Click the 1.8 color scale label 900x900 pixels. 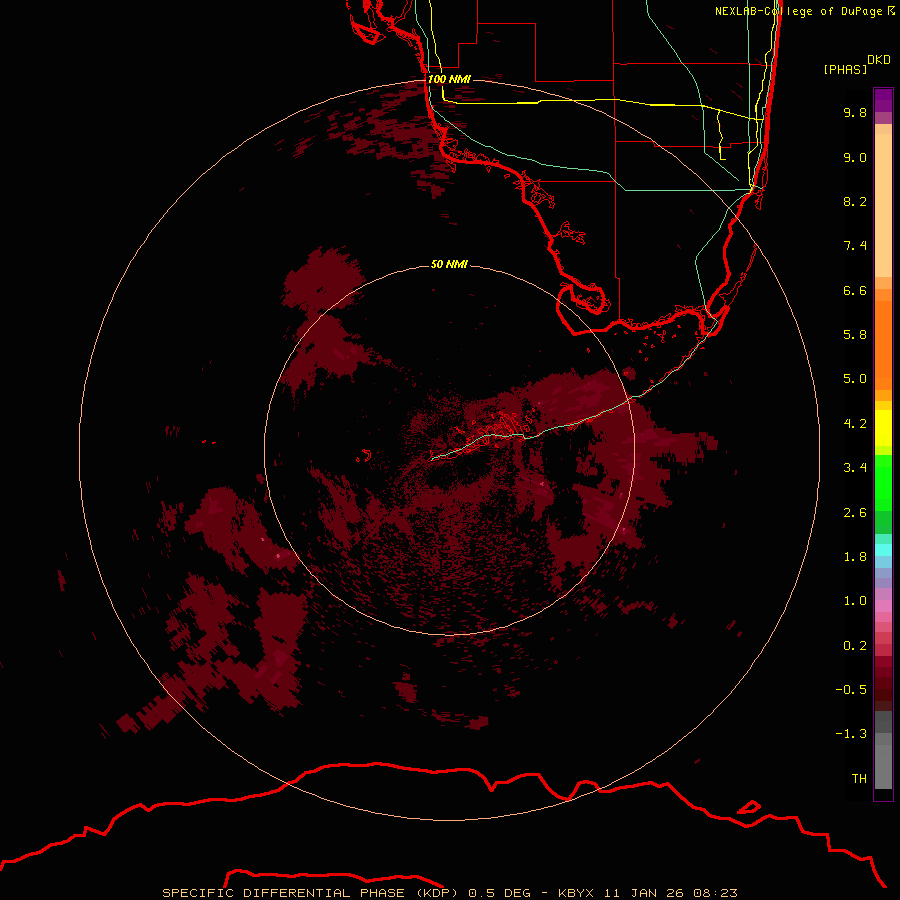click(x=855, y=557)
